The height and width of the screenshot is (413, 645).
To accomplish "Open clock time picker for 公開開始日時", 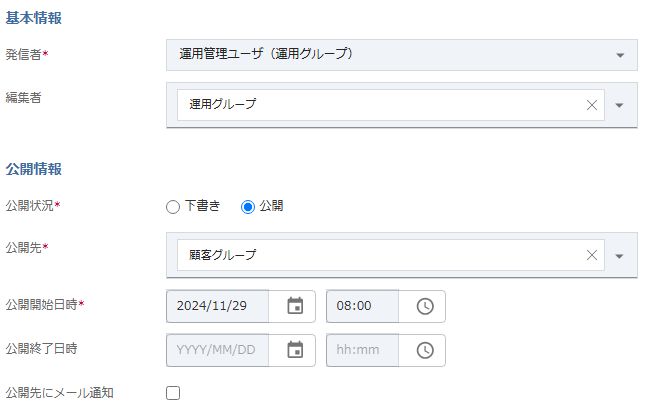I will click(x=425, y=306).
